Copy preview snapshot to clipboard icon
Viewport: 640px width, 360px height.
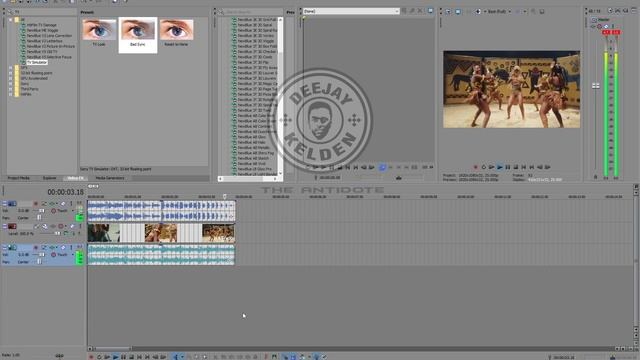click(x=533, y=11)
